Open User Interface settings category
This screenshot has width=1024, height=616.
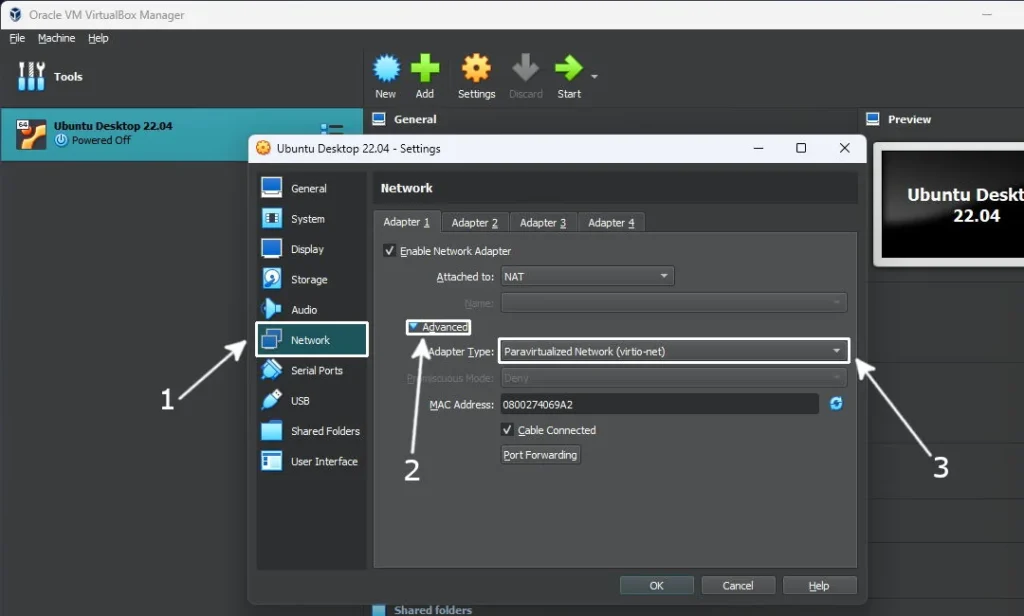(x=312, y=461)
